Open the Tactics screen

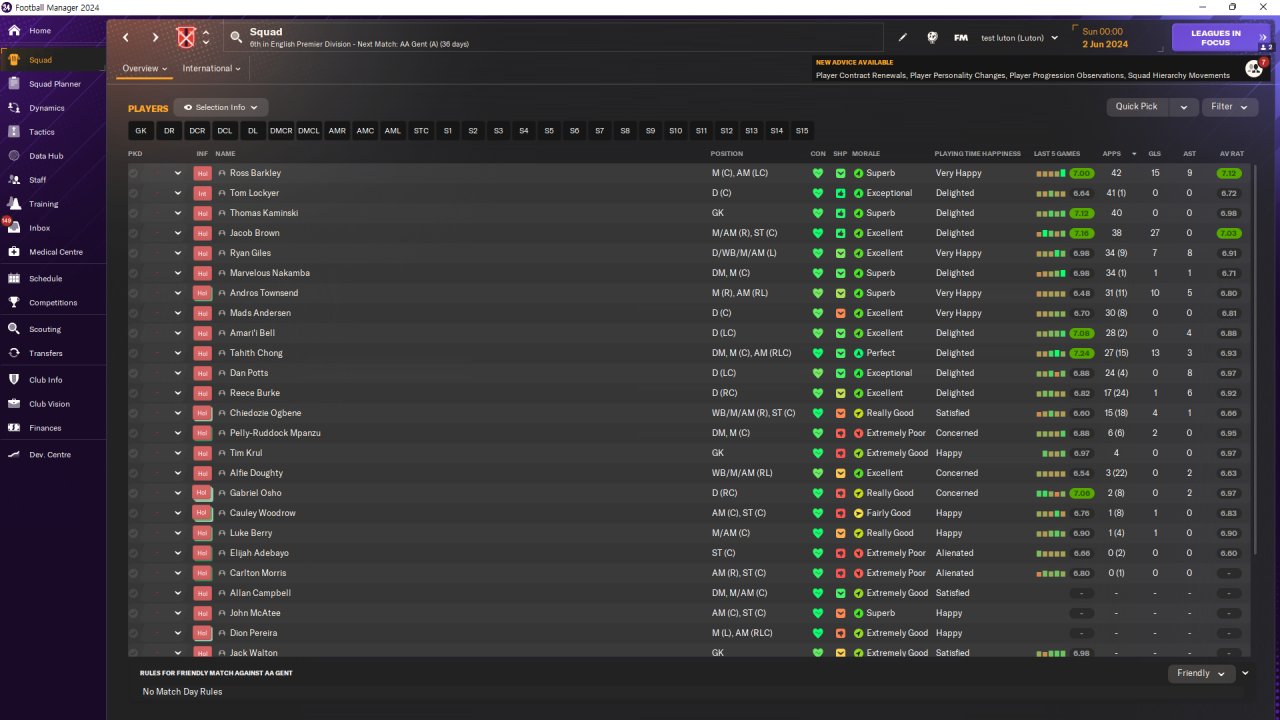(42, 132)
